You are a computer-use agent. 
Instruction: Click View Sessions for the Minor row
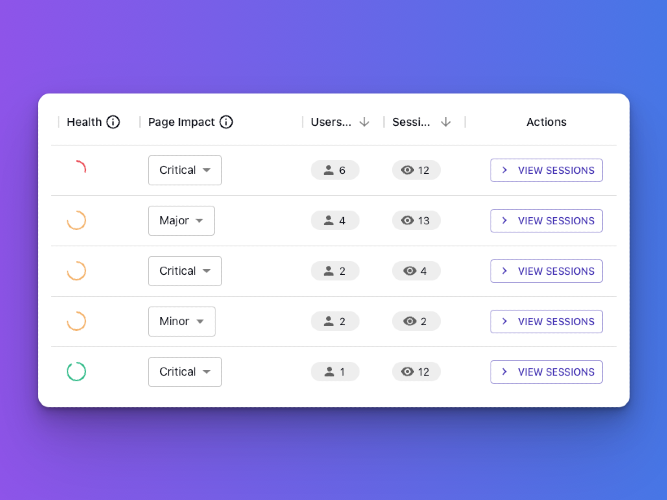(x=546, y=321)
